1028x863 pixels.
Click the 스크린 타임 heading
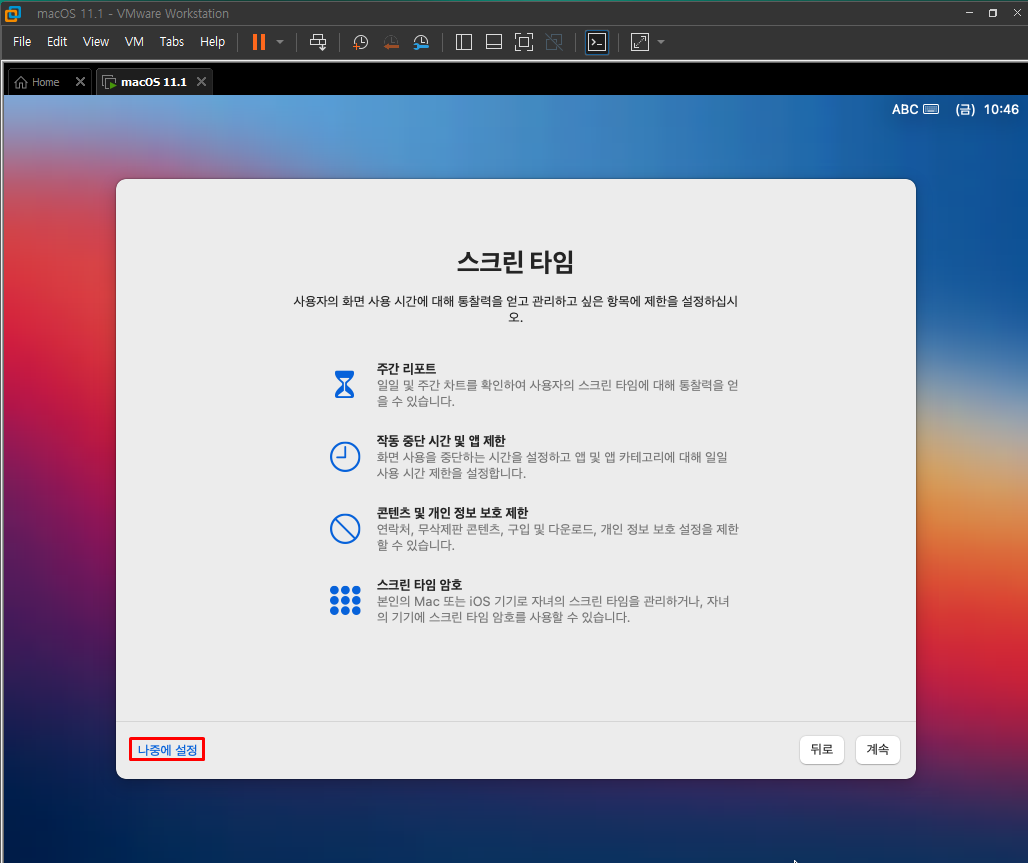coord(515,262)
